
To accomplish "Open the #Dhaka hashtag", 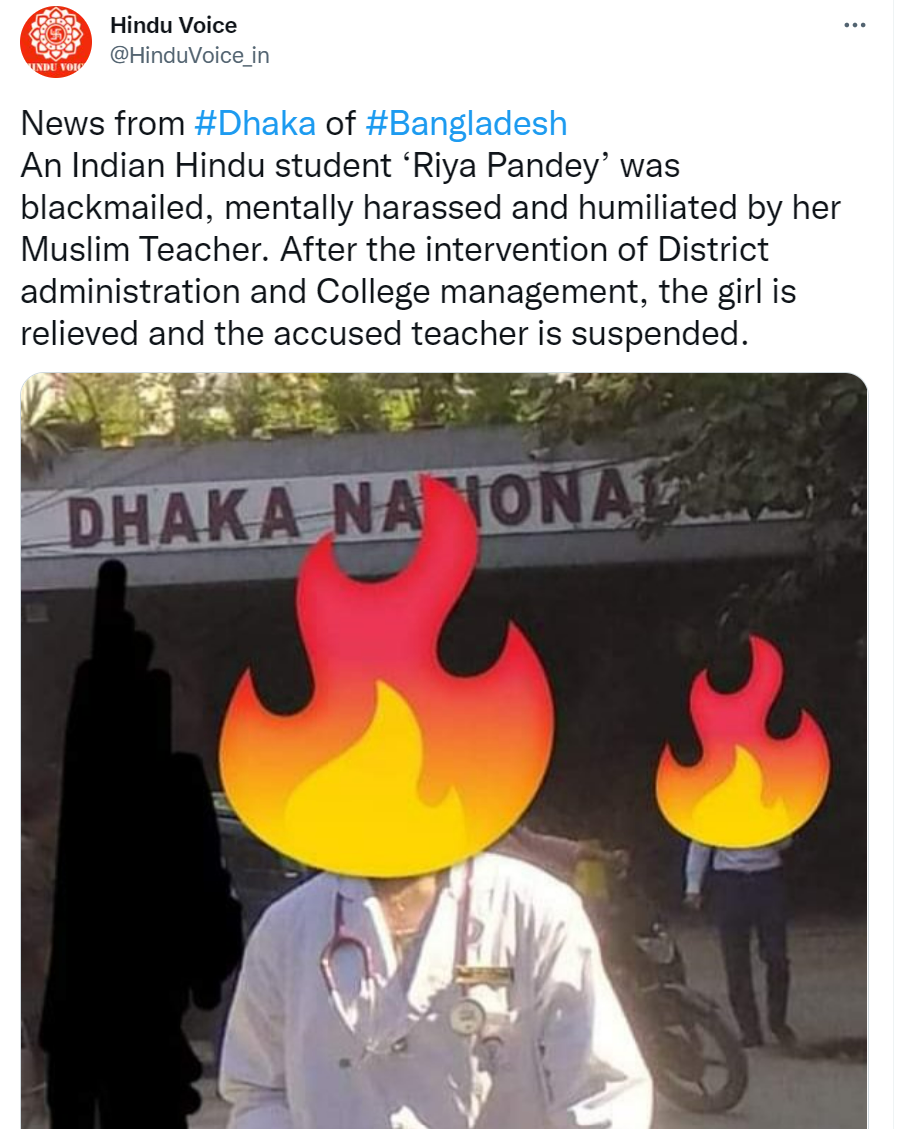I will click(255, 123).
